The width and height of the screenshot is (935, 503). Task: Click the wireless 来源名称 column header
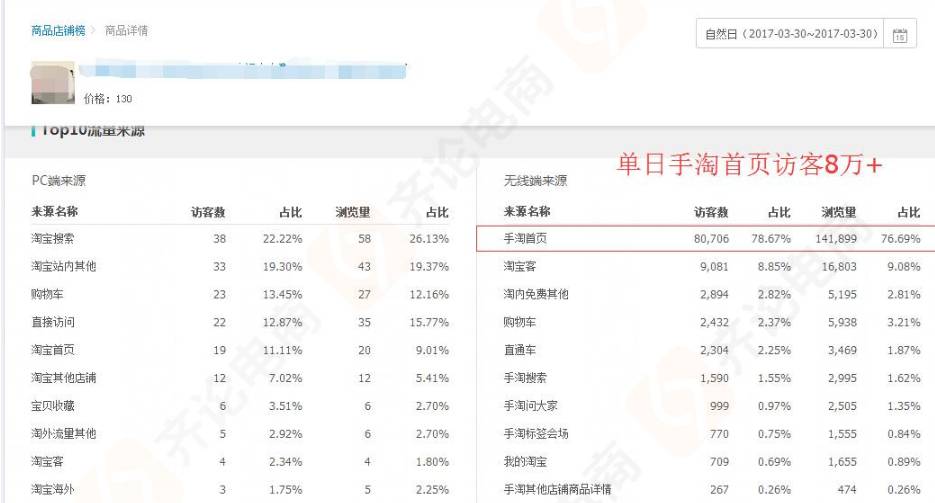coord(527,212)
